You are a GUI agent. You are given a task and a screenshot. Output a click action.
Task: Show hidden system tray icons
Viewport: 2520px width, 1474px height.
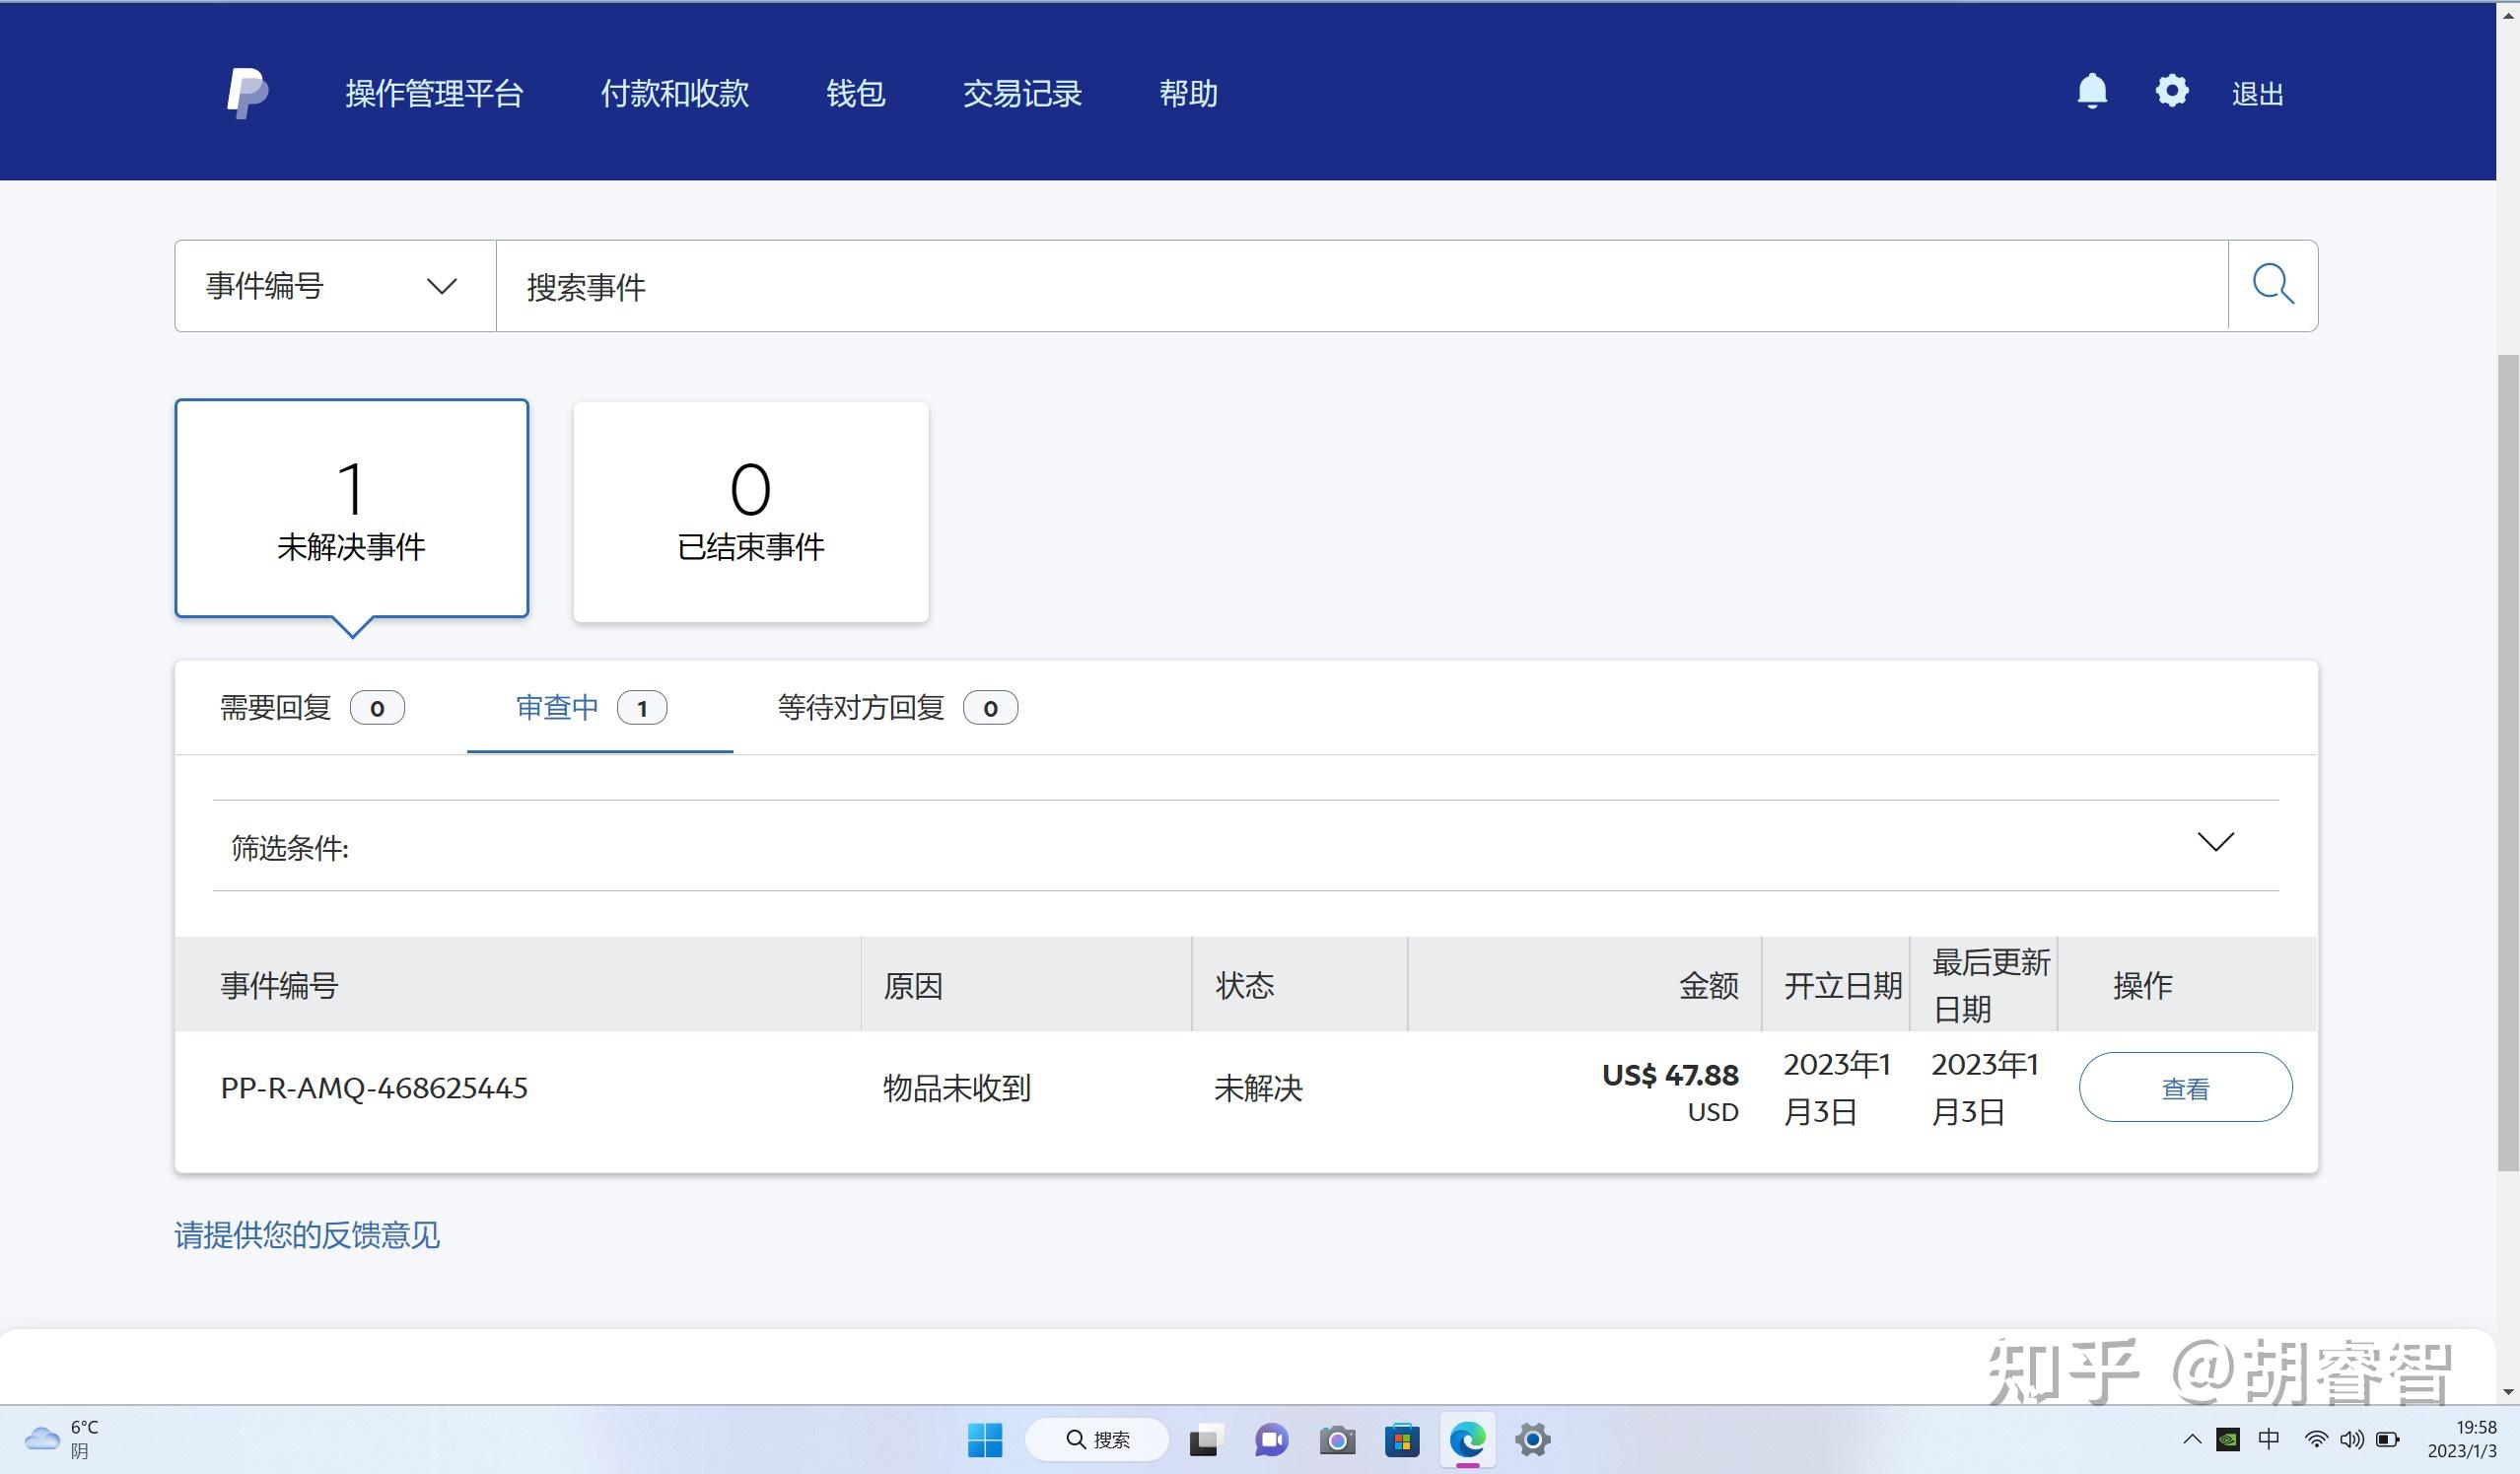pyautogui.click(x=2192, y=1440)
